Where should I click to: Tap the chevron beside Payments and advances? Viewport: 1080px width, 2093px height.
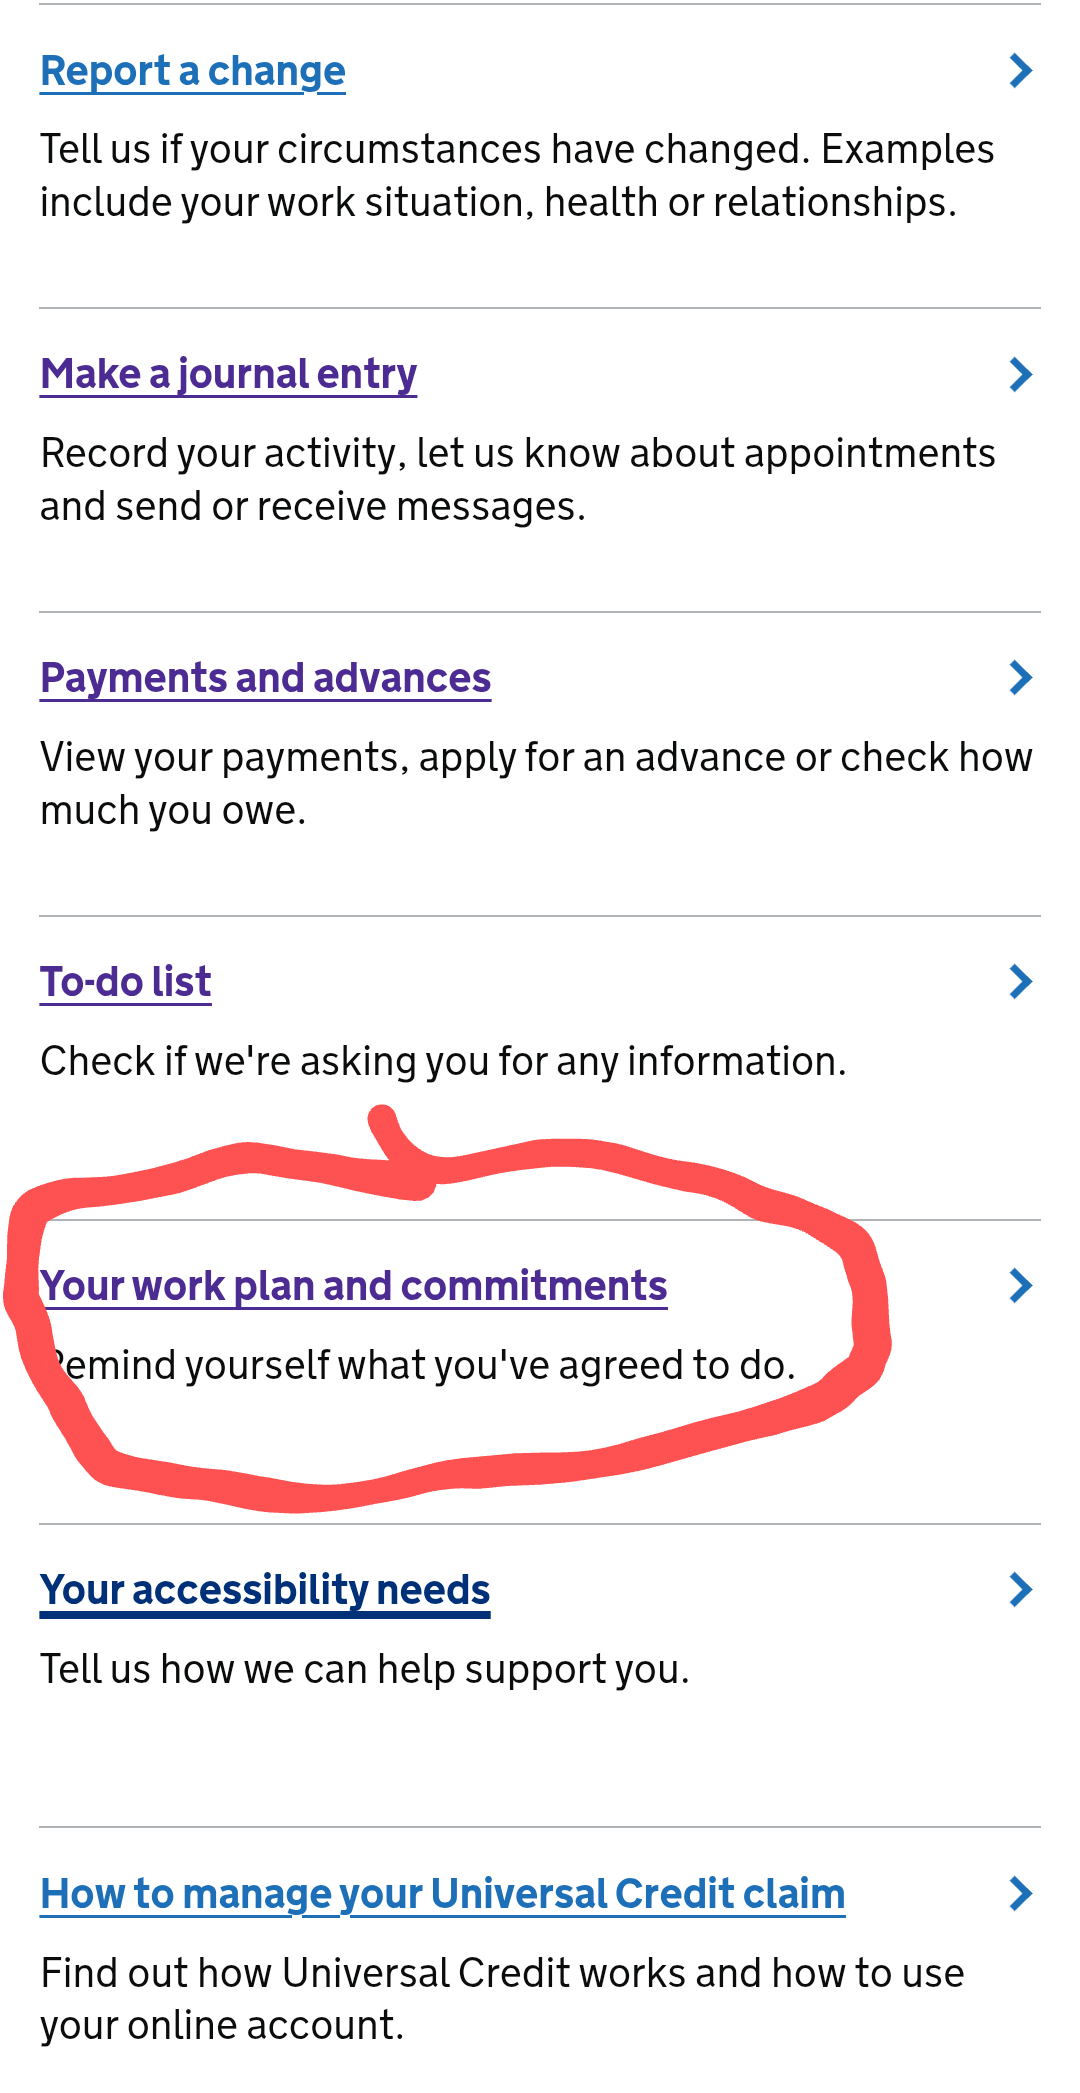[x=1021, y=678]
